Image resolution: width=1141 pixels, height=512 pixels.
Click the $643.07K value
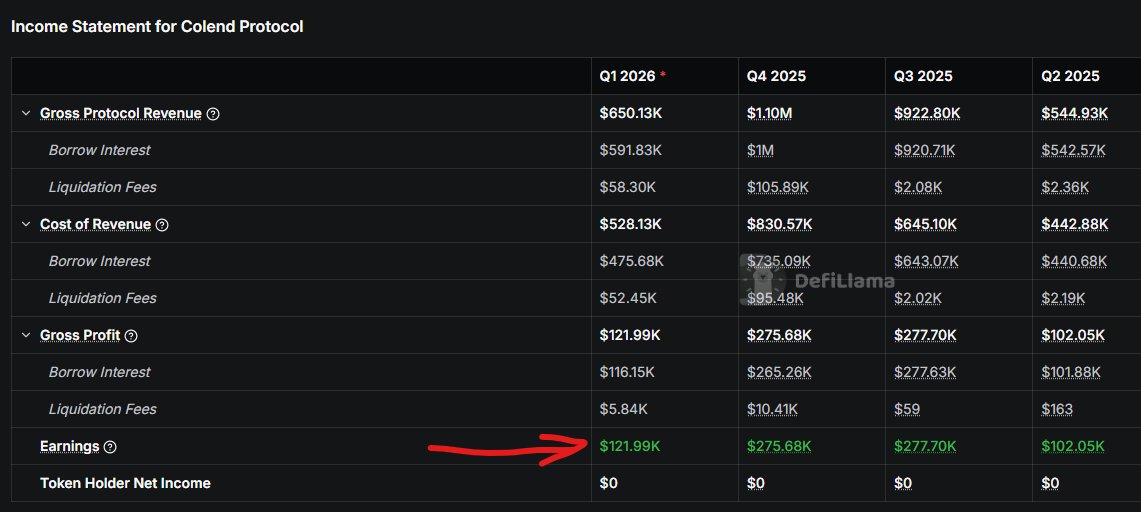click(x=926, y=261)
